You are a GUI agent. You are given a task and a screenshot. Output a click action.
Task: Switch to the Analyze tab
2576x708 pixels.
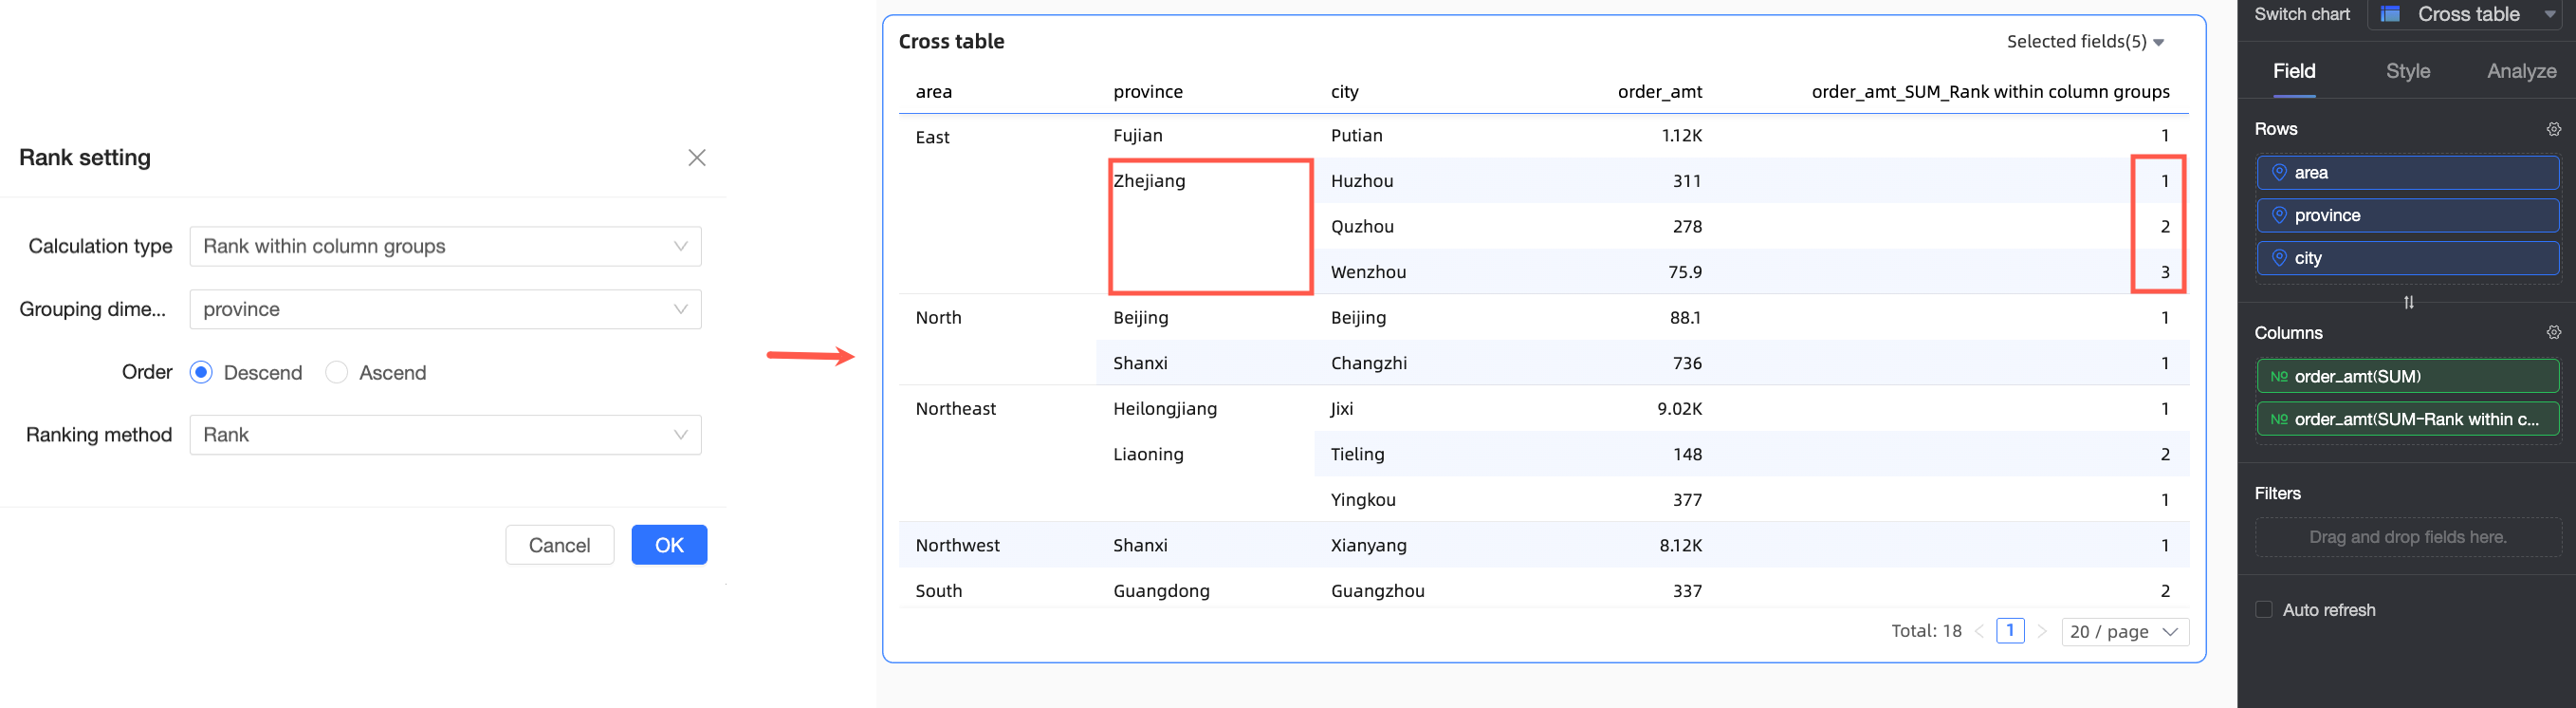pos(2521,71)
